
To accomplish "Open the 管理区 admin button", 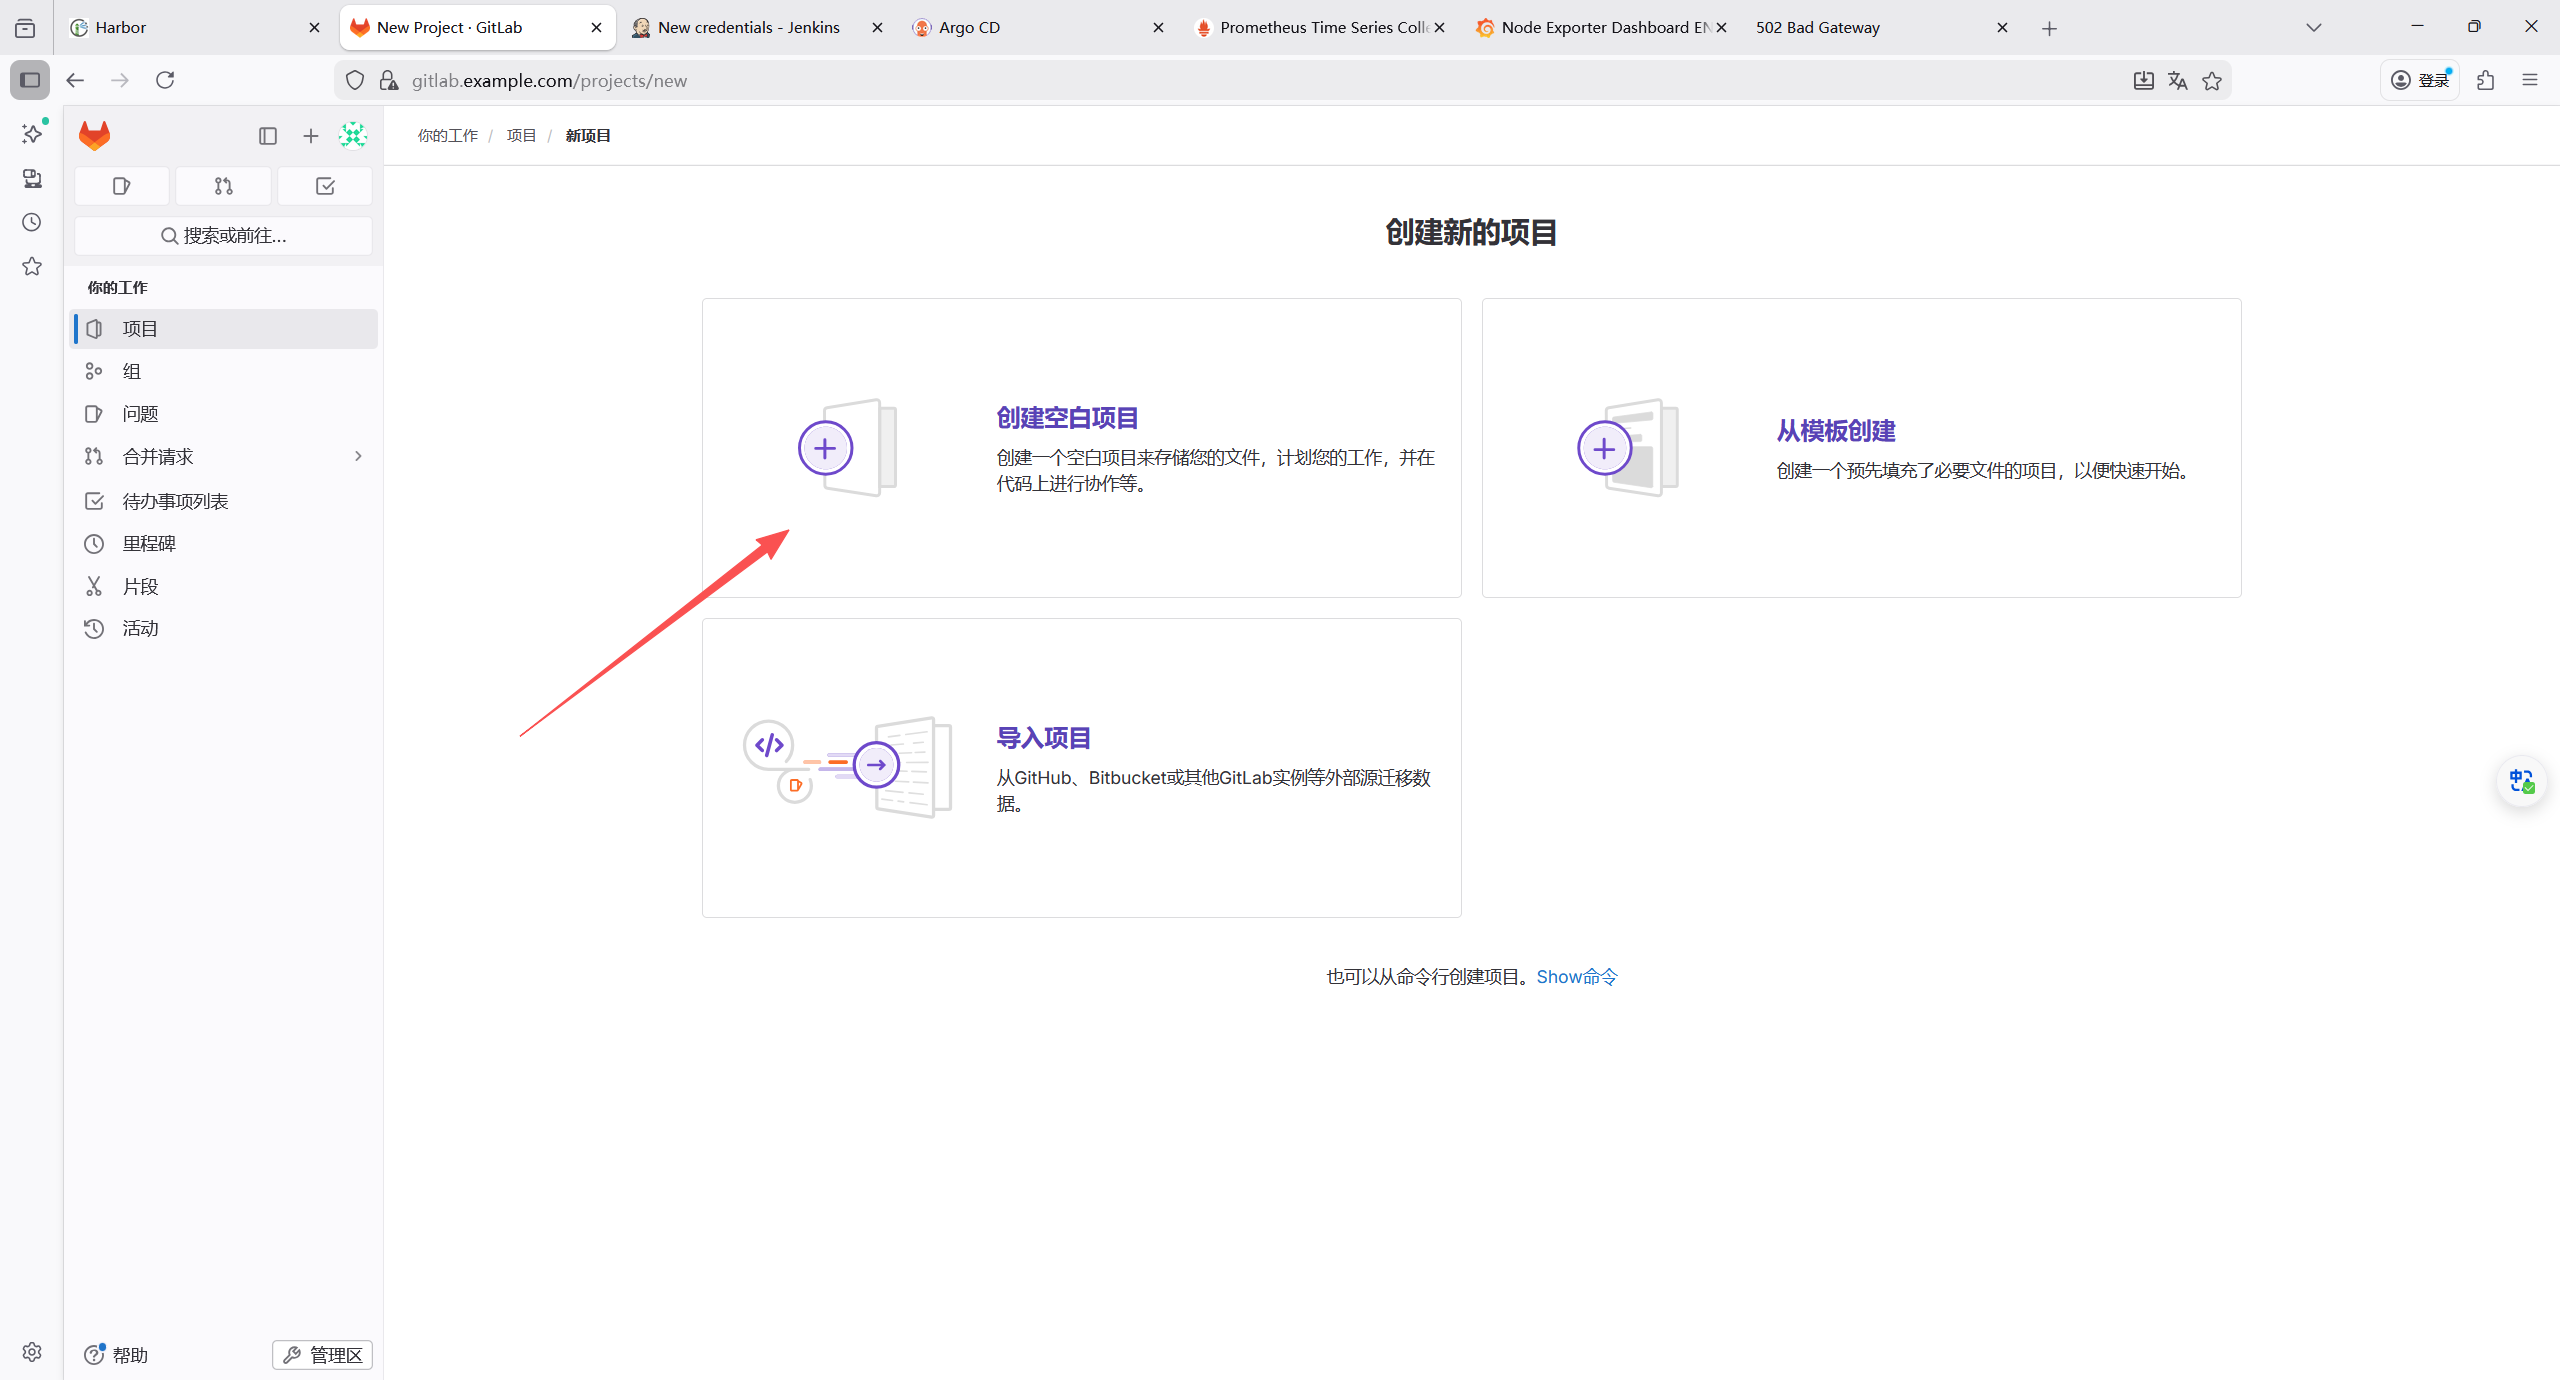I will click(322, 1355).
